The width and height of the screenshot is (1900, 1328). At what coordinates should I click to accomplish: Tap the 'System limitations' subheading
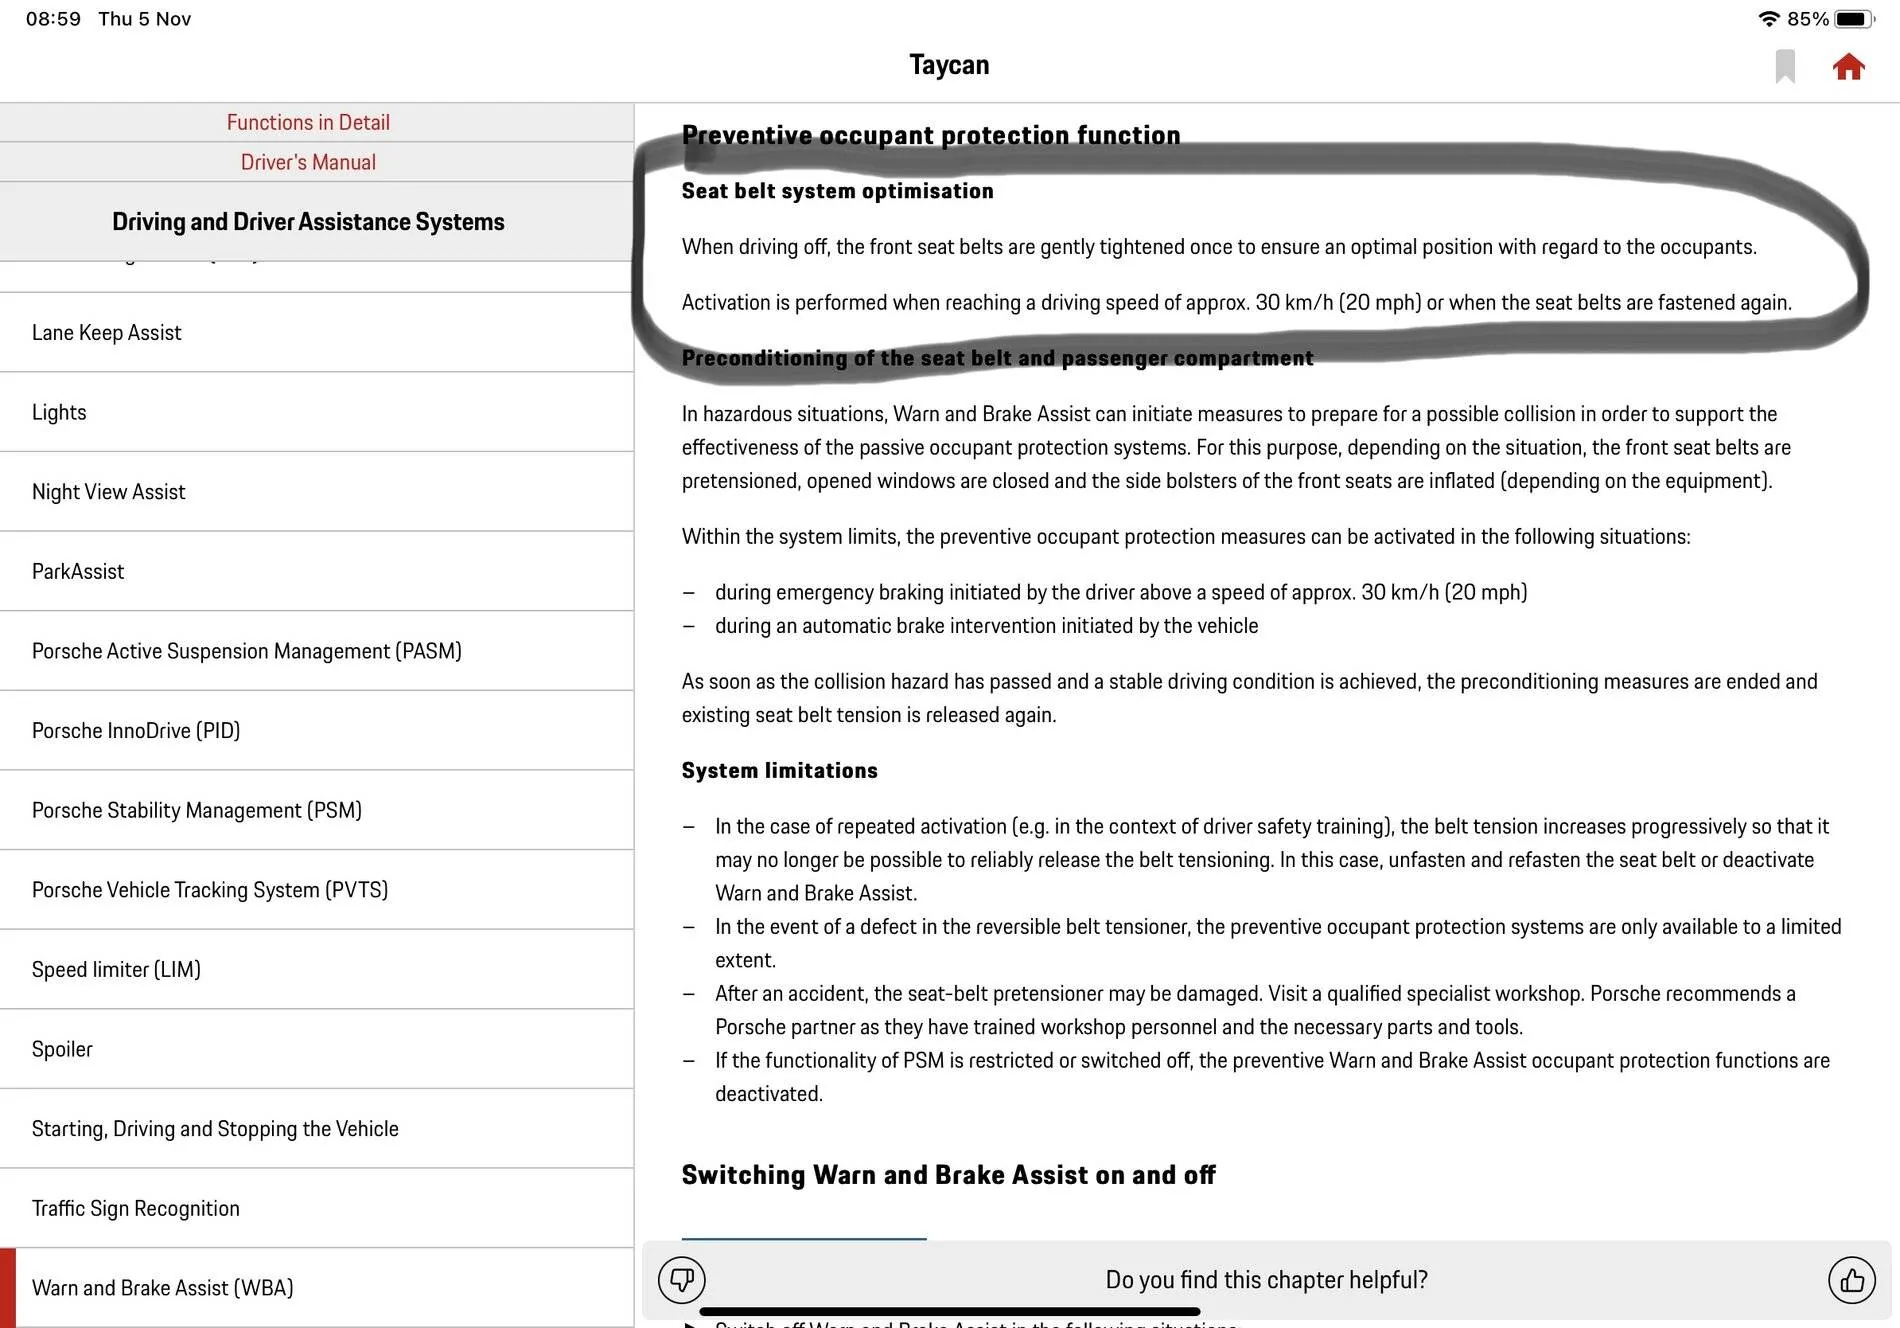point(780,770)
